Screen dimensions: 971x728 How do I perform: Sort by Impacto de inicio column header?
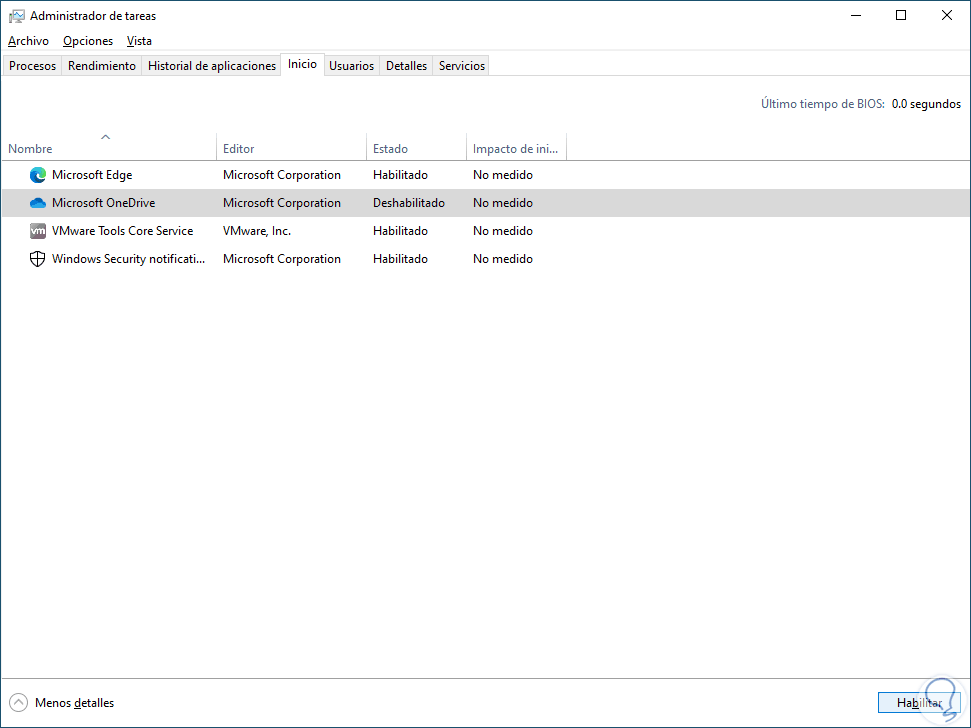(x=516, y=149)
